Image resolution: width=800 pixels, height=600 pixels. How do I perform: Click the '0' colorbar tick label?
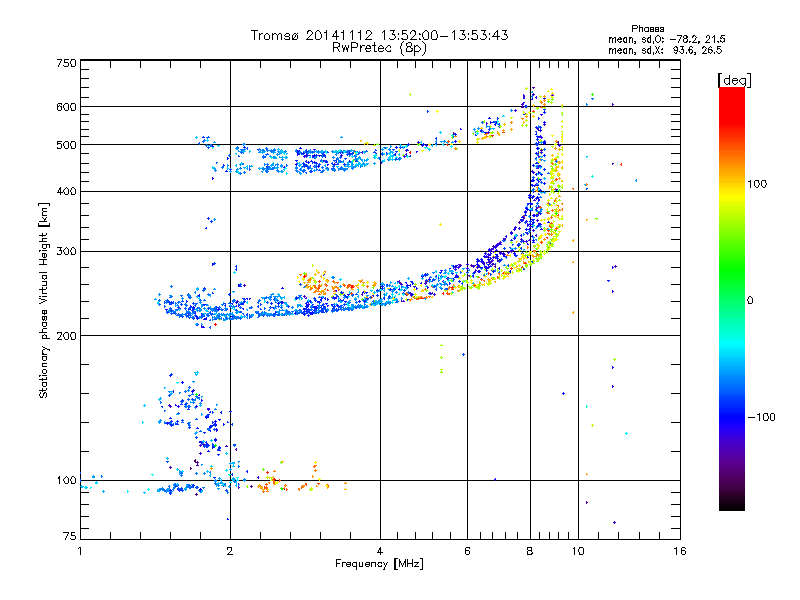[x=750, y=301]
